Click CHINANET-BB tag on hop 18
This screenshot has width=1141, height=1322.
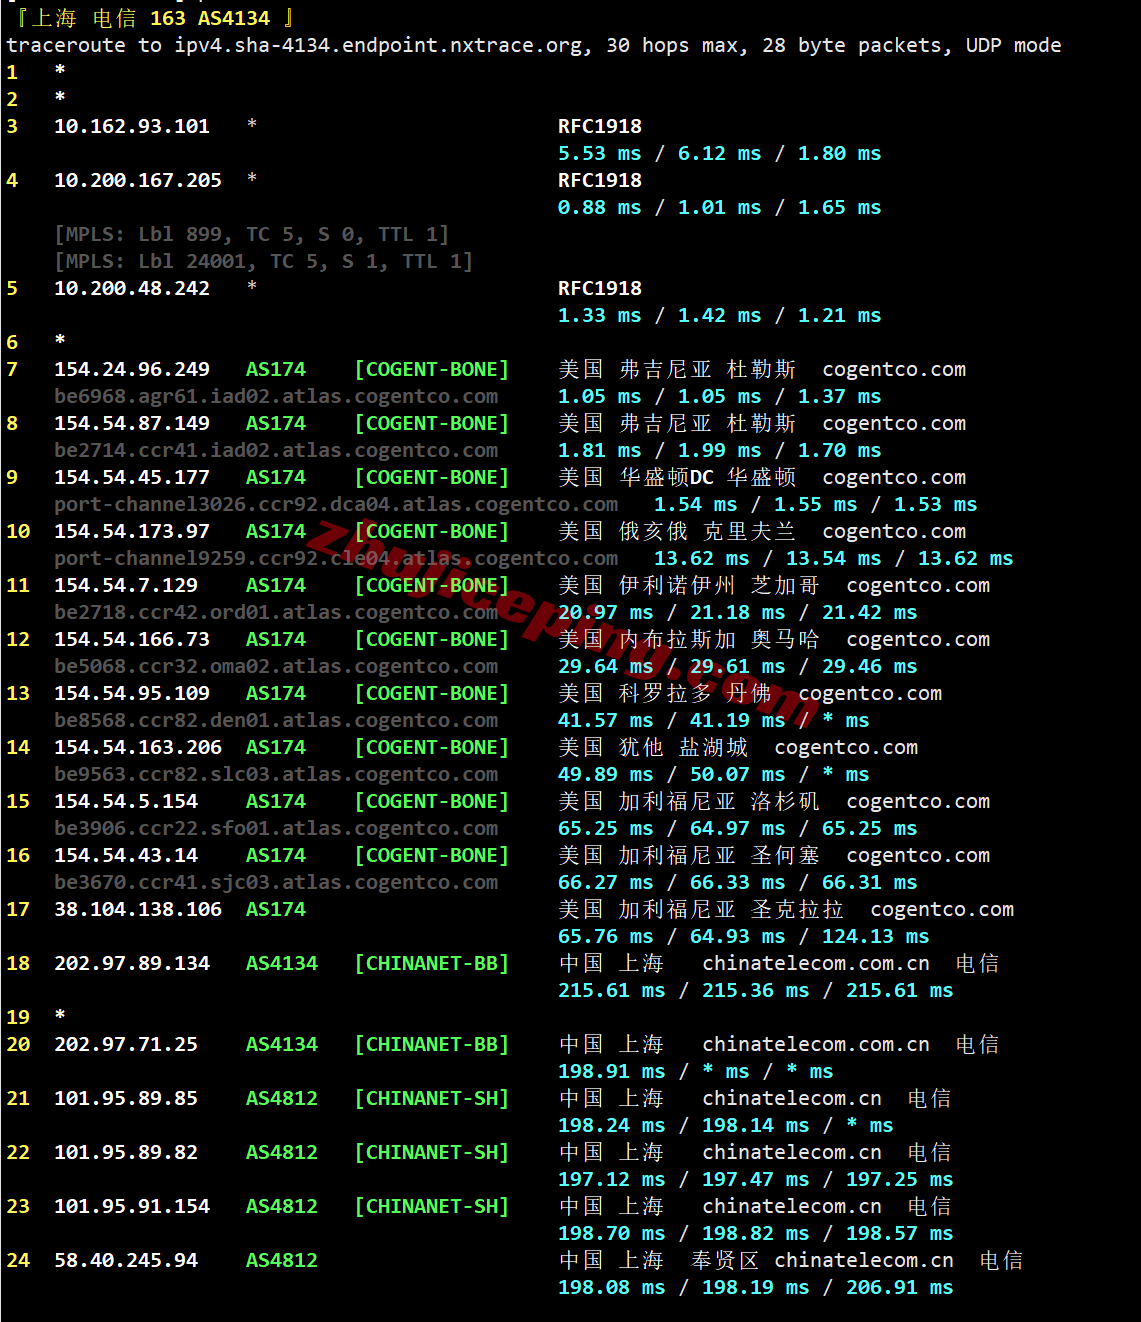(432, 963)
